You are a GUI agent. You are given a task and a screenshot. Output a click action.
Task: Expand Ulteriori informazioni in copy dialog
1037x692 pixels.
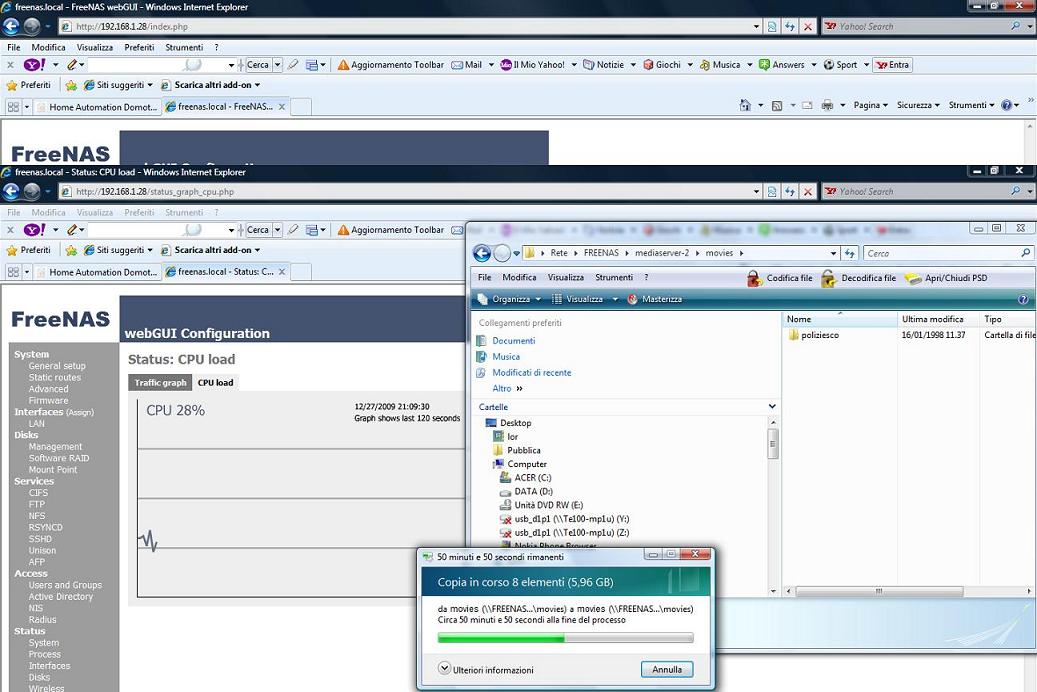tap(486, 670)
